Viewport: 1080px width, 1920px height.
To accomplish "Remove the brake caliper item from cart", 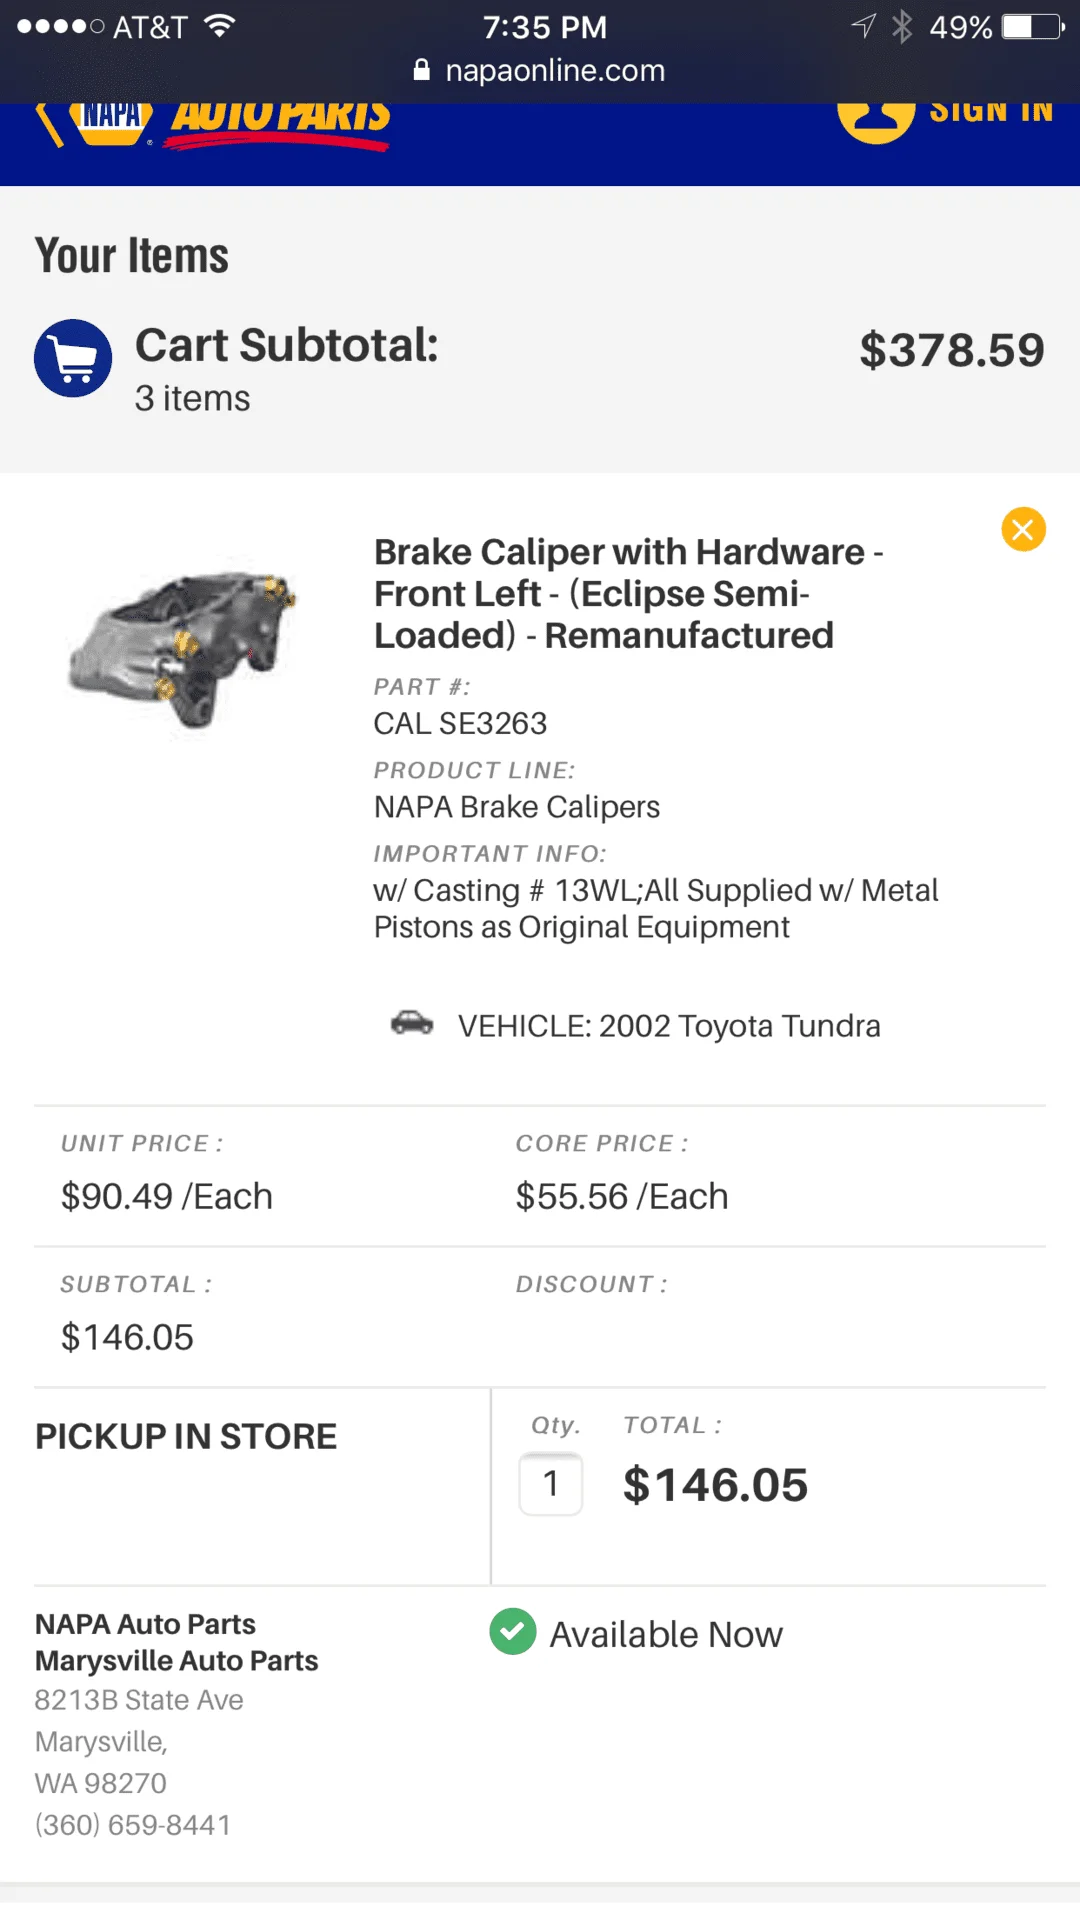I will click(x=1023, y=529).
